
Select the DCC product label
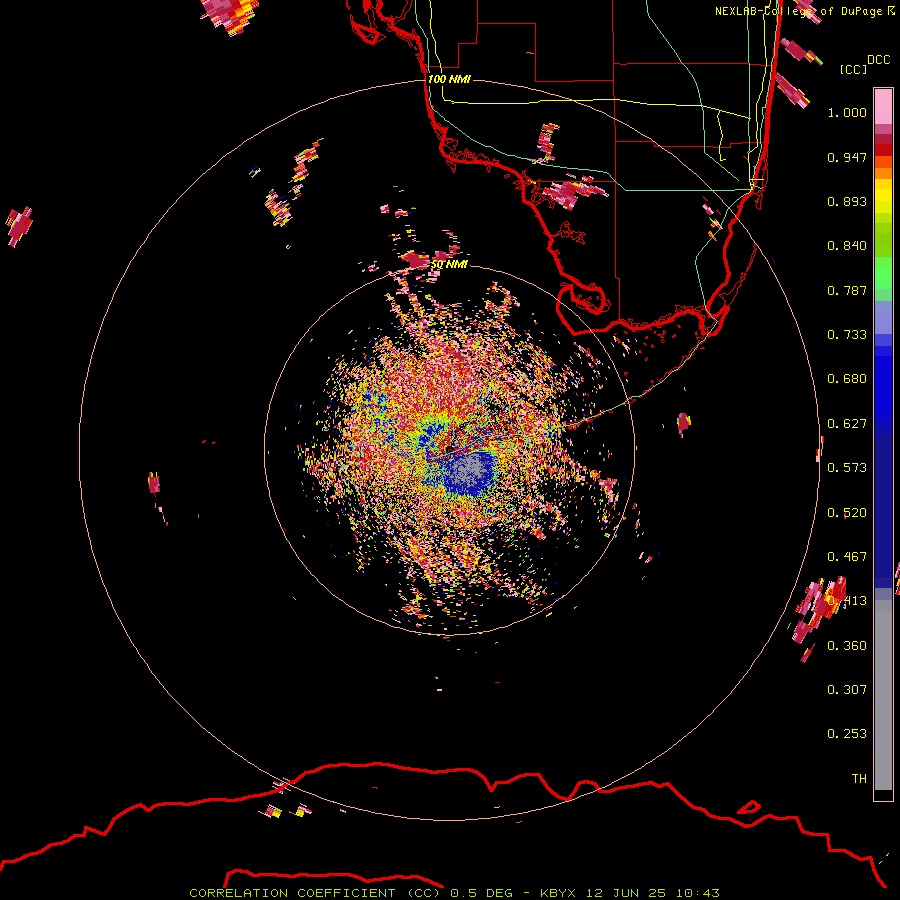pyautogui.click(x=879, y=60)
